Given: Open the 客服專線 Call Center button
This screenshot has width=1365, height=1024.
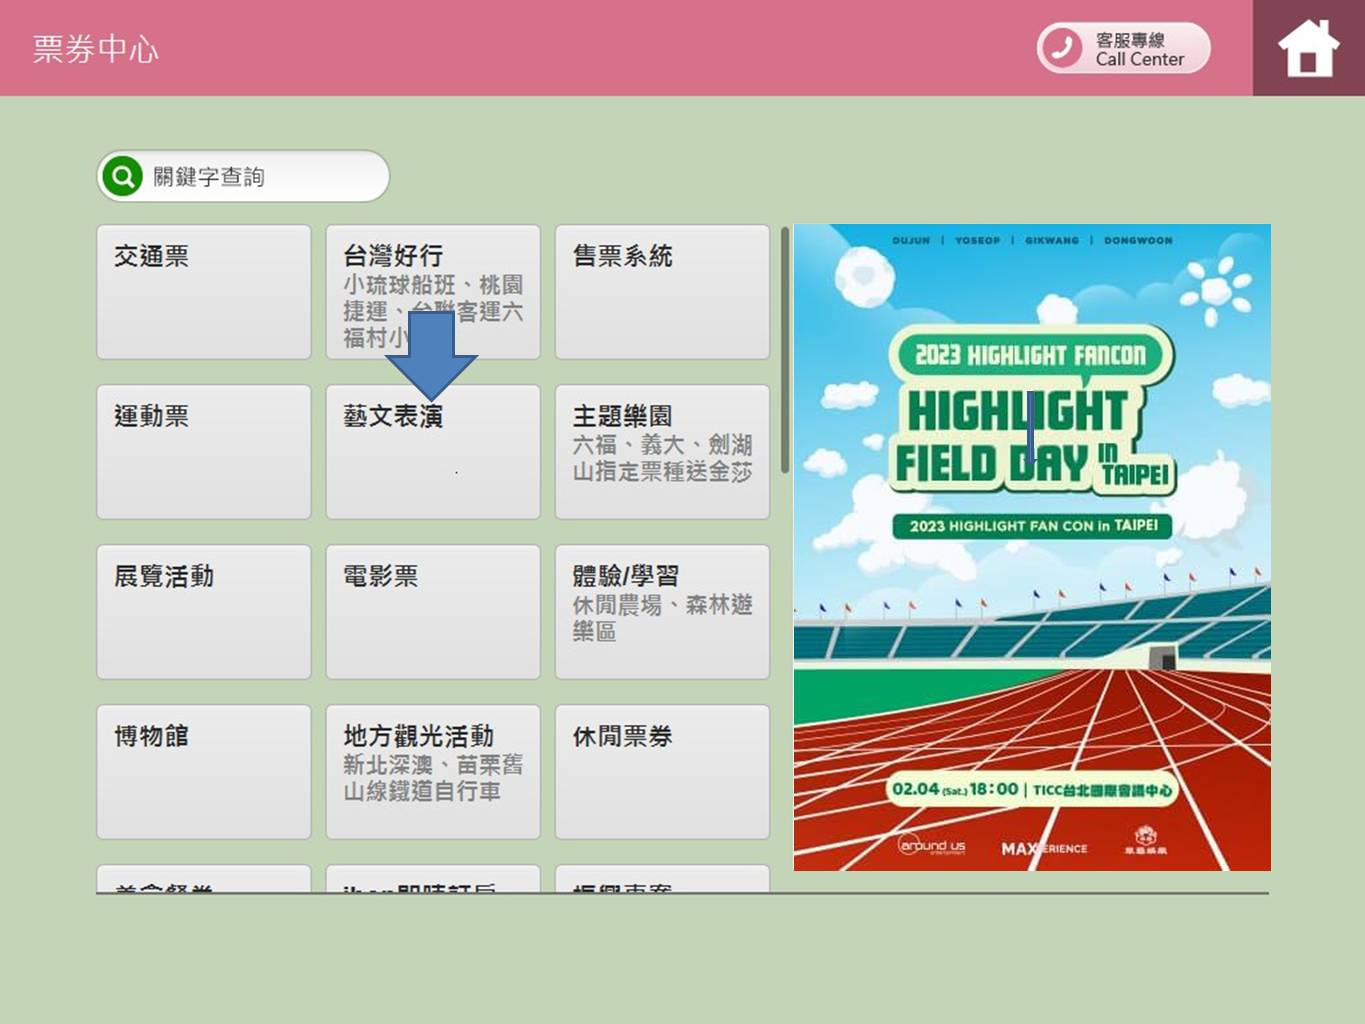Looking at the screenshot, I should pos(1123,48).
